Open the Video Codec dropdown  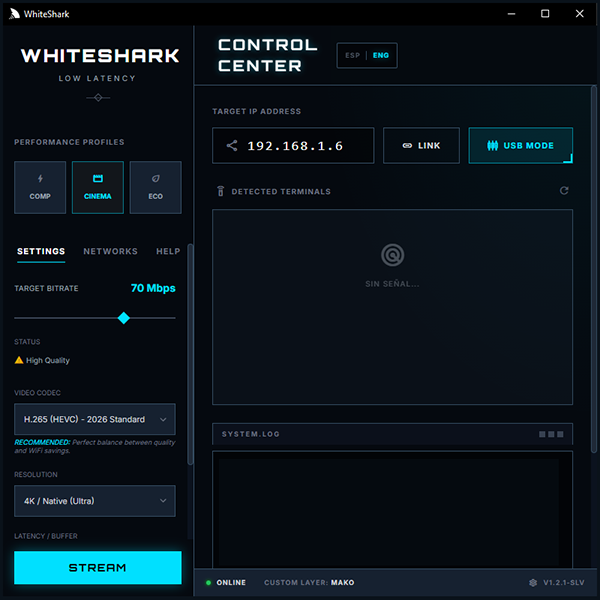pos(95,419)
